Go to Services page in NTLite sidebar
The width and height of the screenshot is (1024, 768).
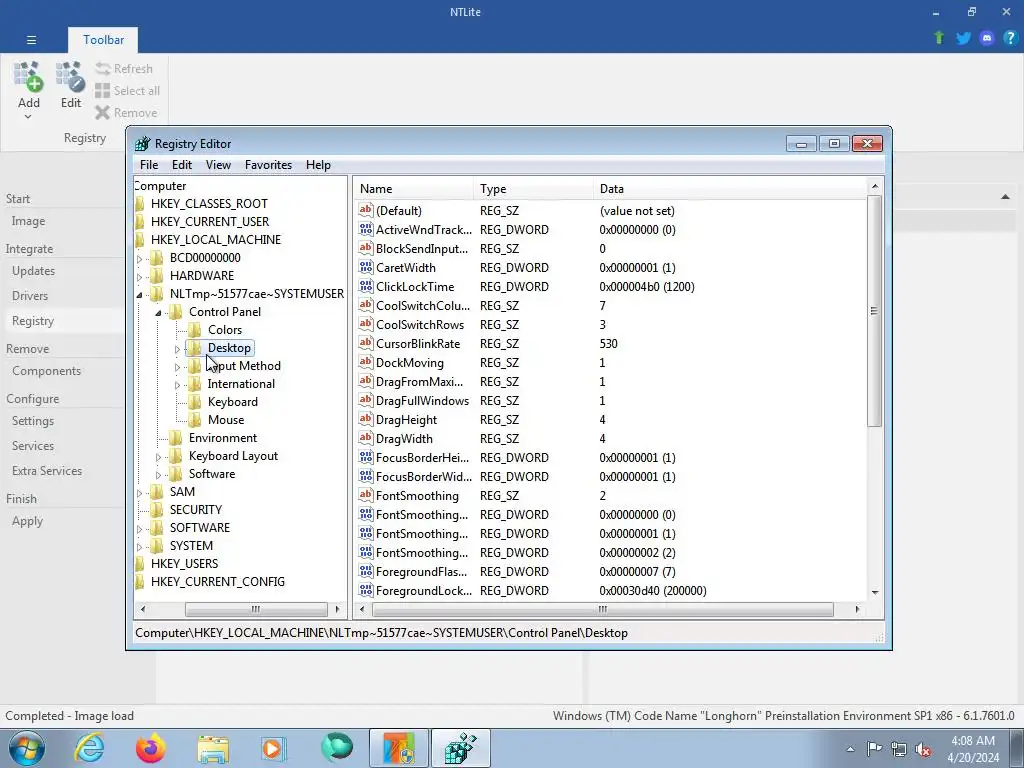point(33,446)
